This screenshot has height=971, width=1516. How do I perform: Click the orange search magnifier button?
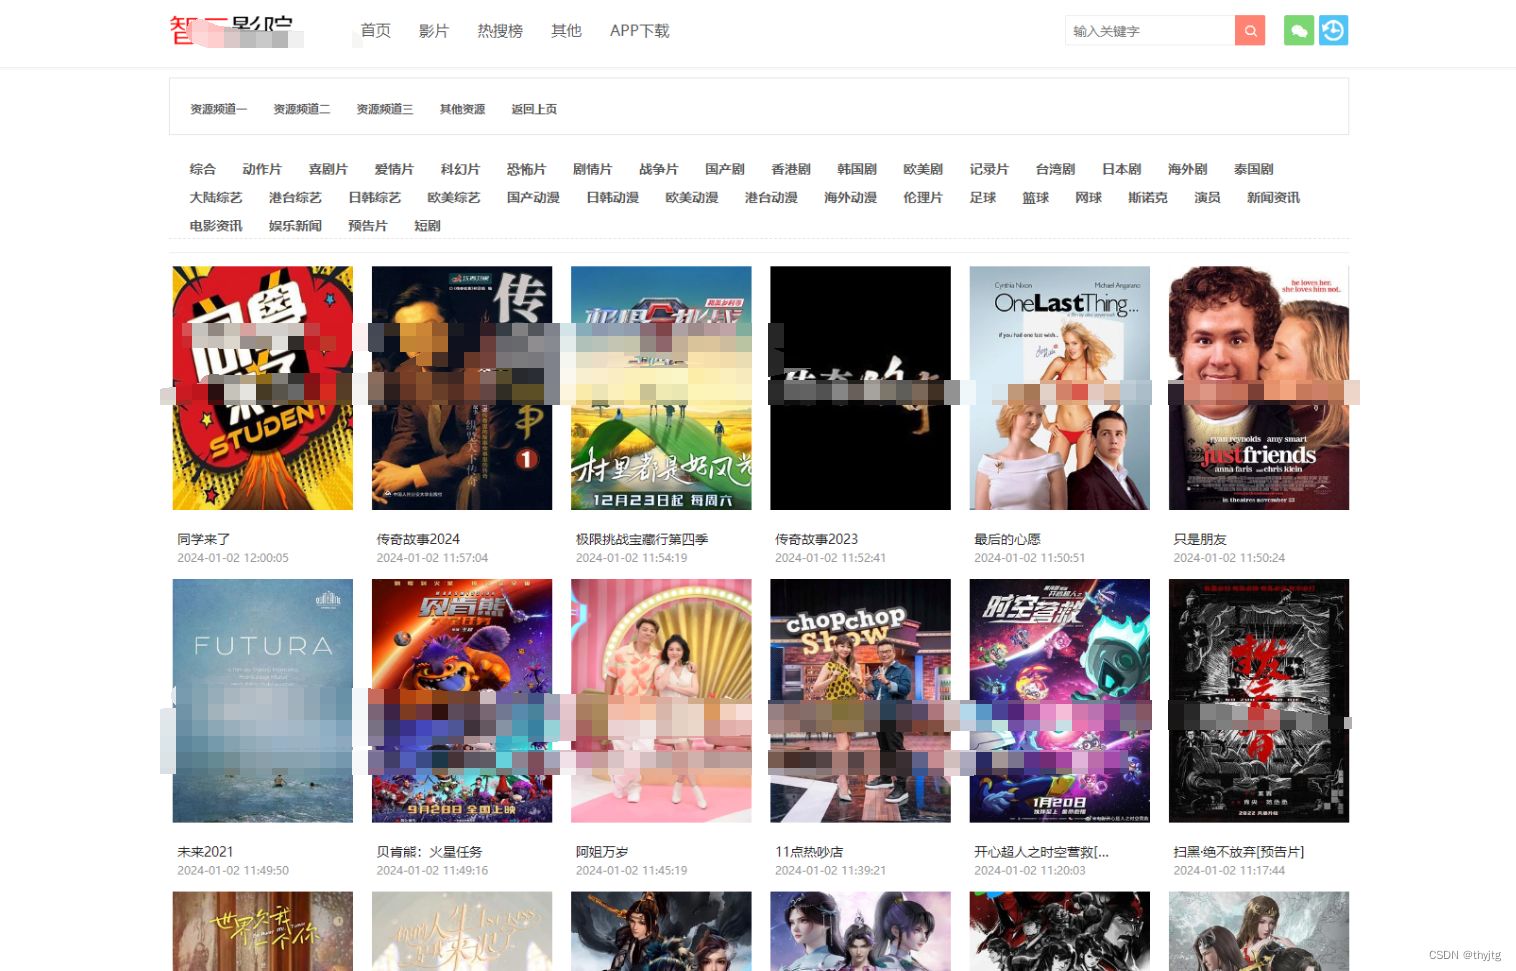[x=1249, y=31]
